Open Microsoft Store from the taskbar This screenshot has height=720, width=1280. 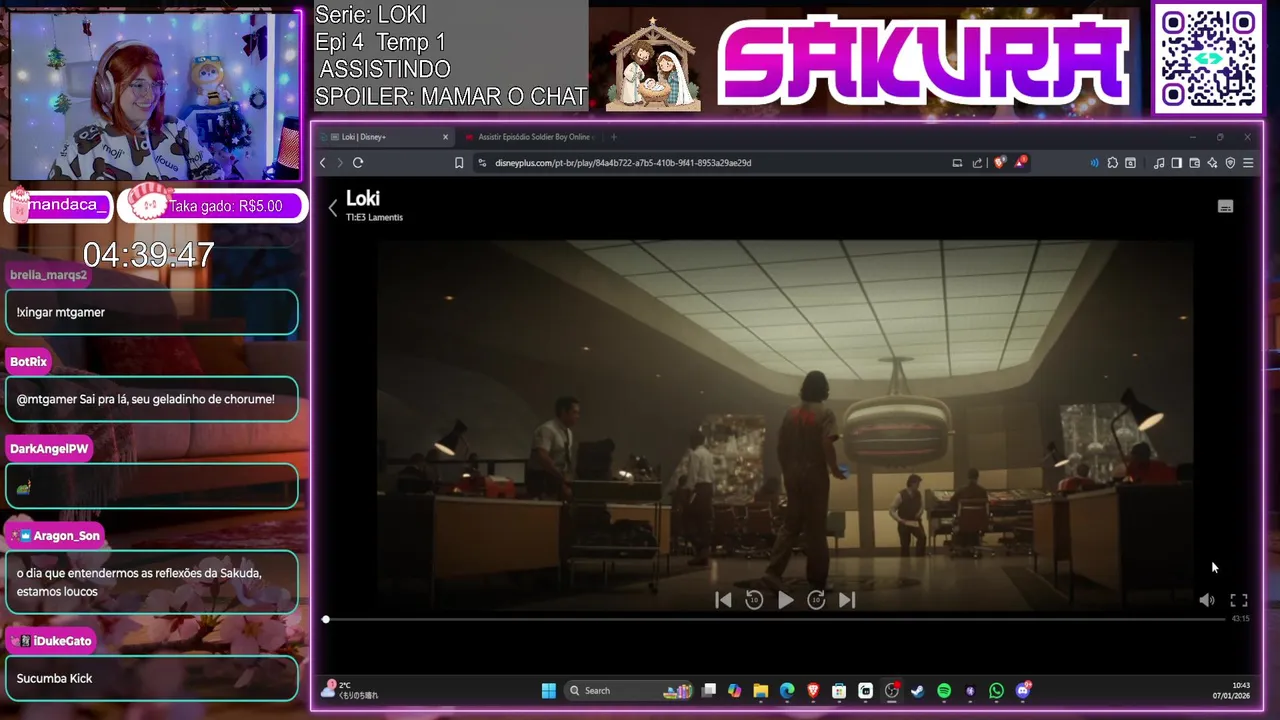pyautogui.click(x=839, y=691)
